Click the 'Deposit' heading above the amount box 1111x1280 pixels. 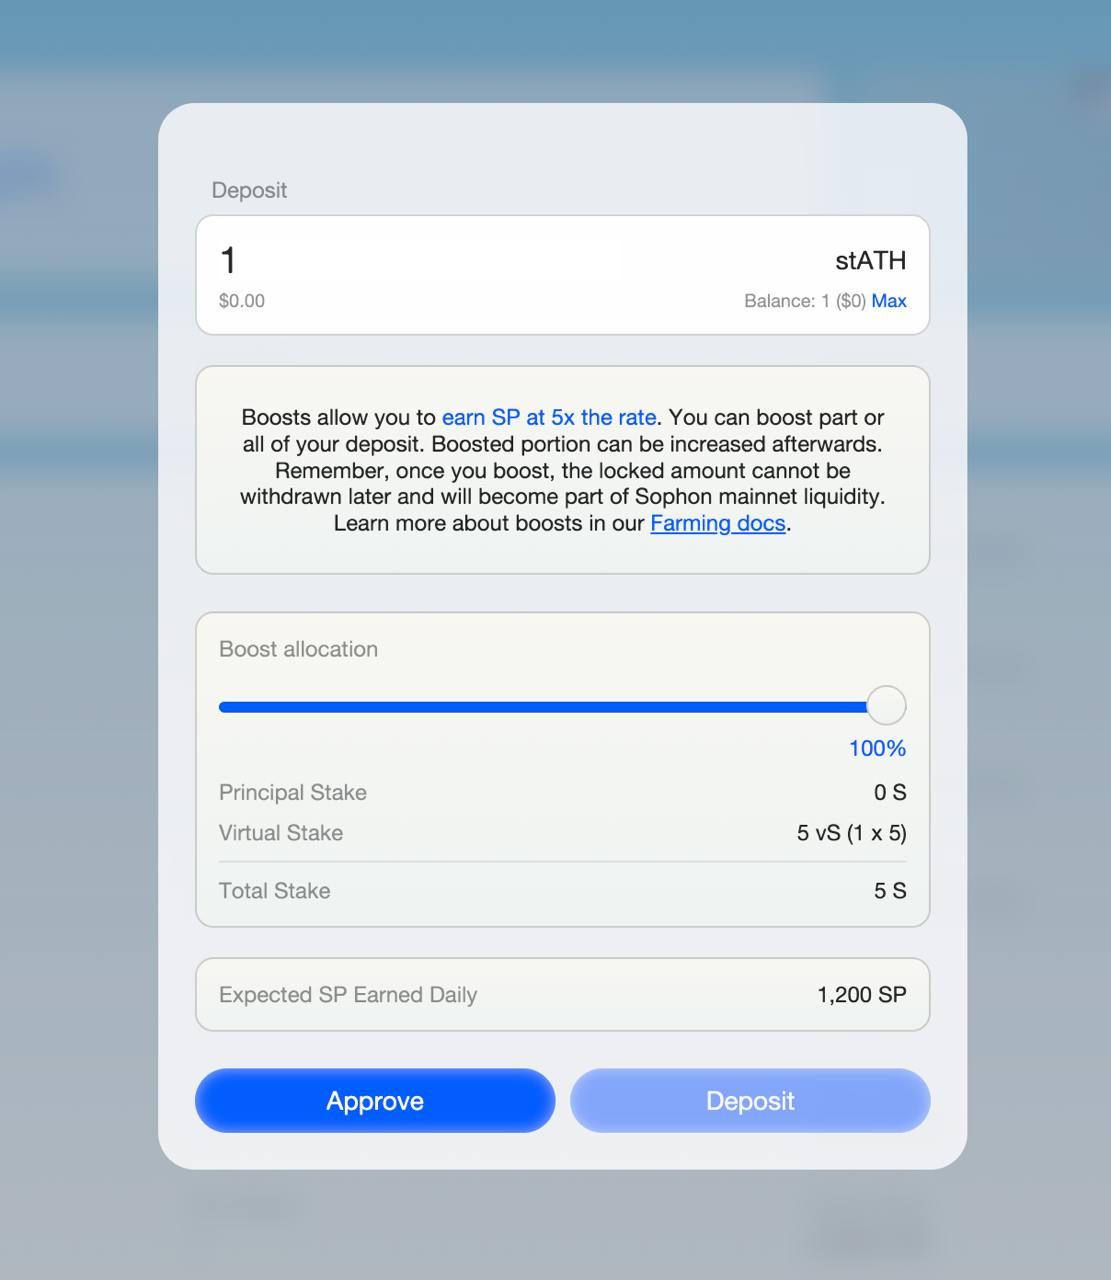[249, 190]
